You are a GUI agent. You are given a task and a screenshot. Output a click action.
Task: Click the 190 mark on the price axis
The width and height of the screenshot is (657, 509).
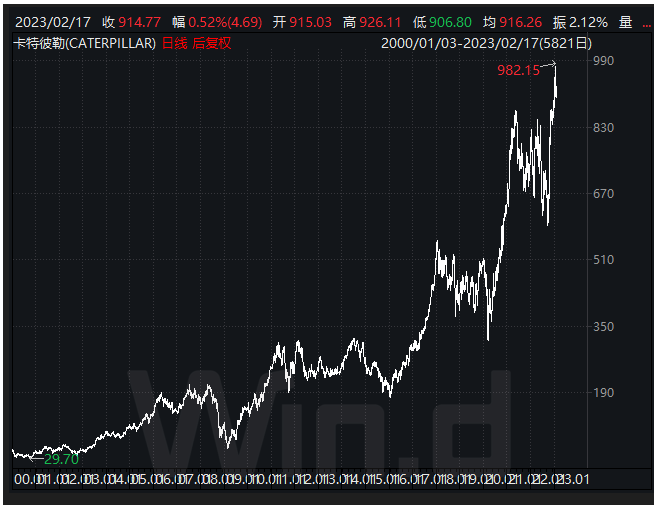[603, 393]
